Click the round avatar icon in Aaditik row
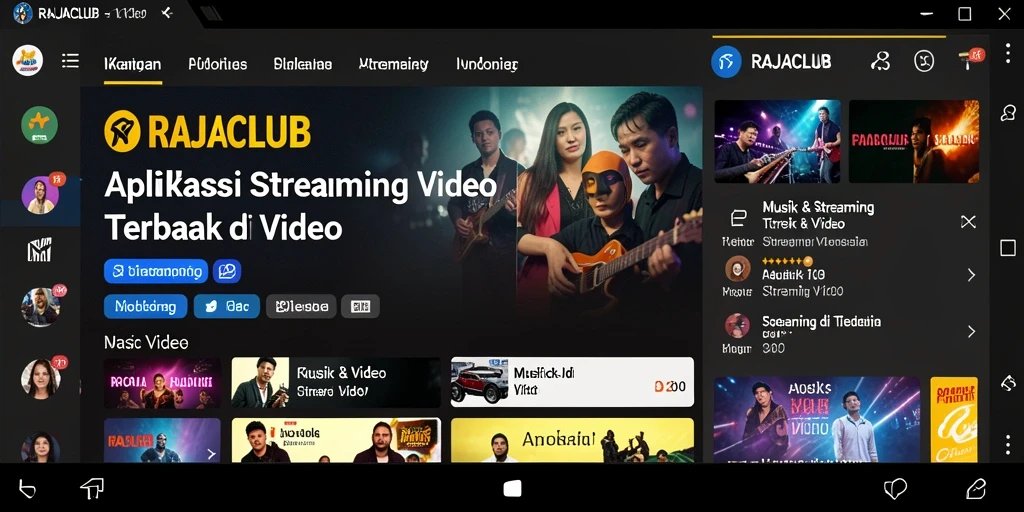1024x512 pixels. pos(737,268)
